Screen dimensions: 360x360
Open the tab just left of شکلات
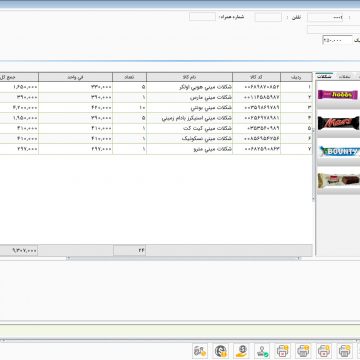[x=345, y=77]
